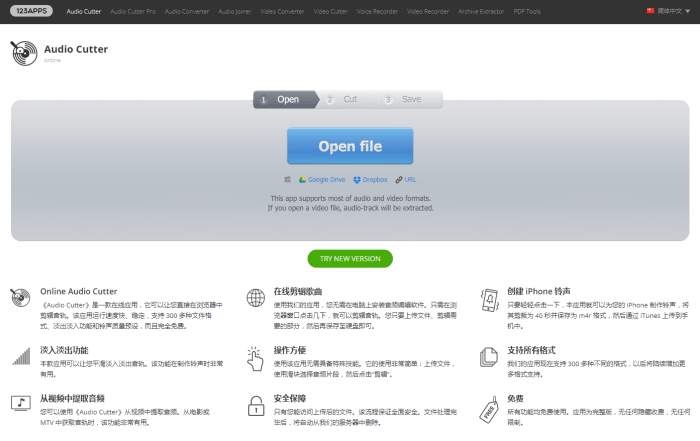Click the 在线剪辑歌曲 heading
The width and height of the screenshot is (700, 441).
(298, 291)
